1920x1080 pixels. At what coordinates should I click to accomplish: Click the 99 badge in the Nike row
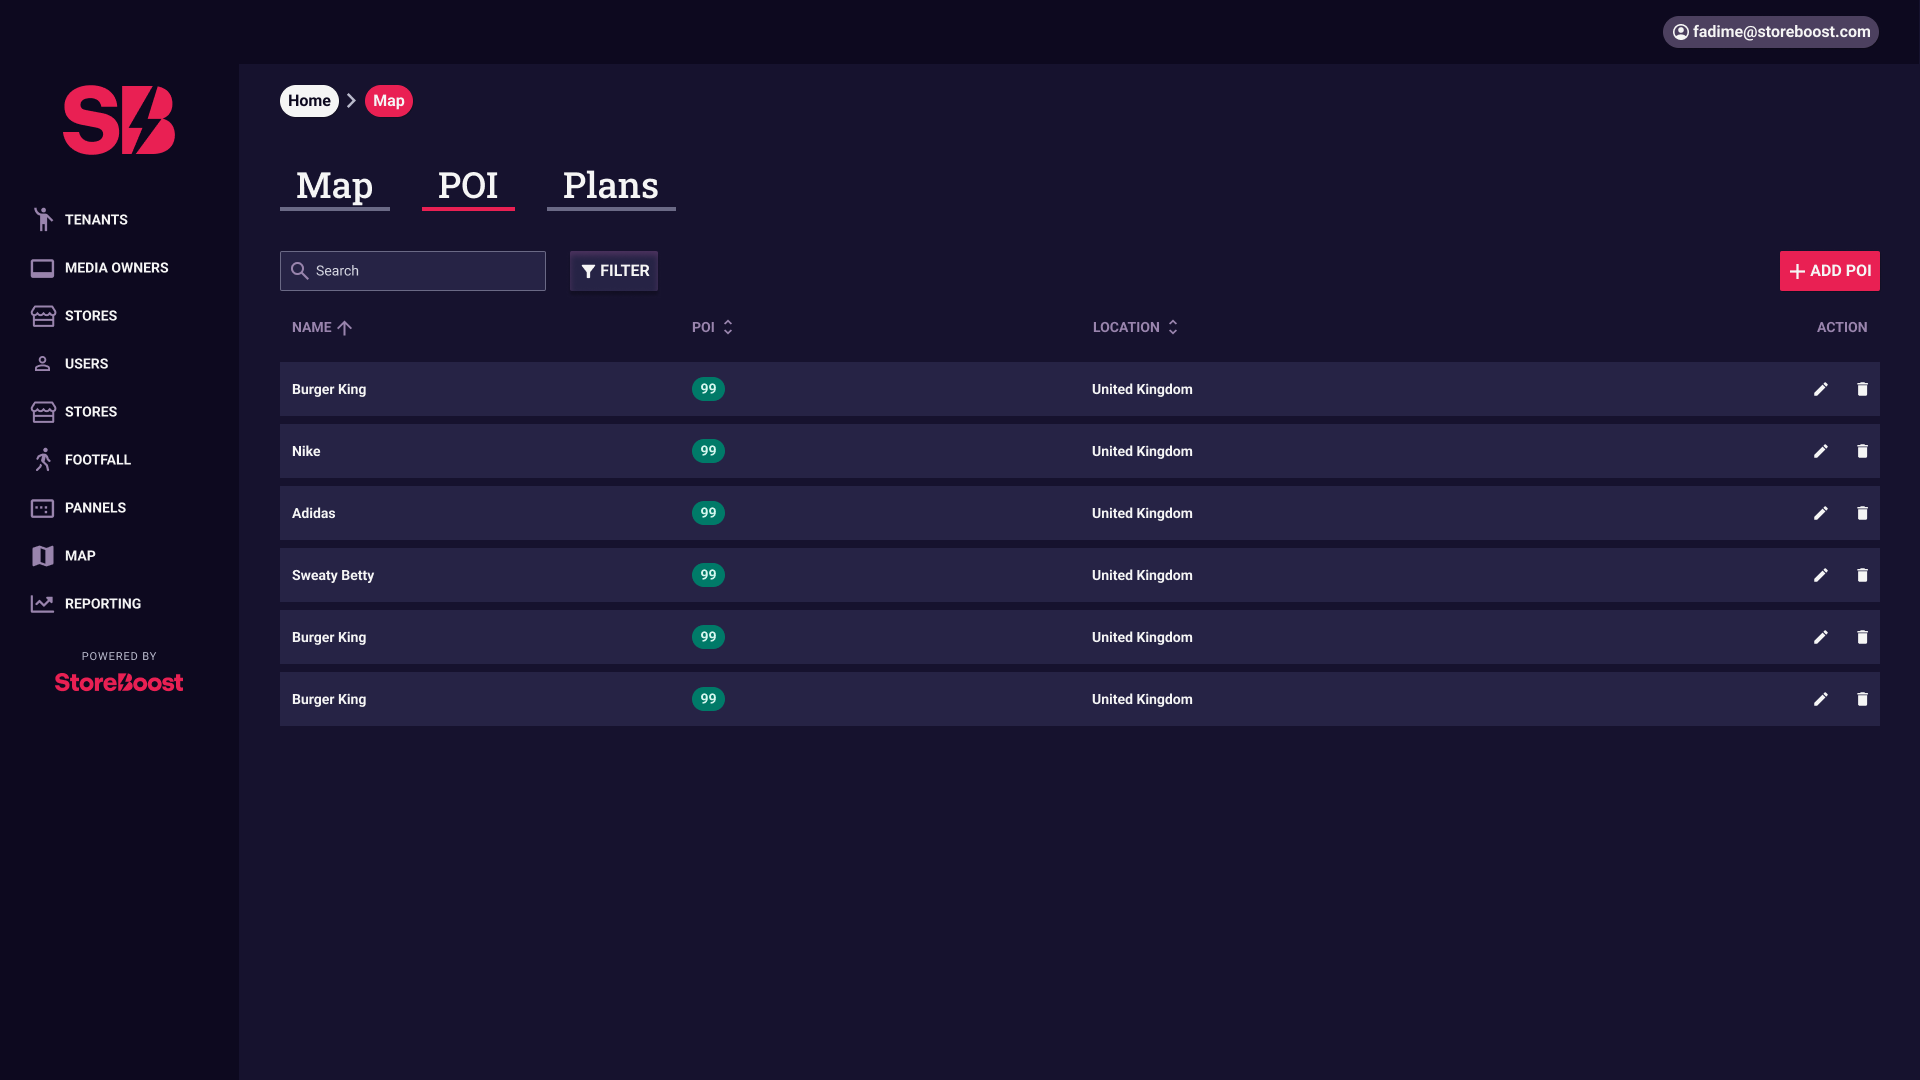(x=708, y=451)
